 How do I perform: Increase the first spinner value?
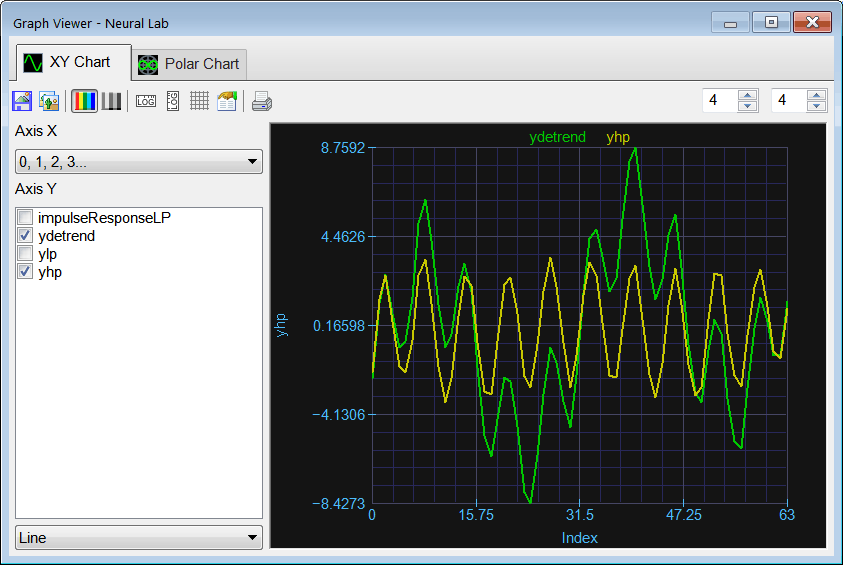coord(747,95)
